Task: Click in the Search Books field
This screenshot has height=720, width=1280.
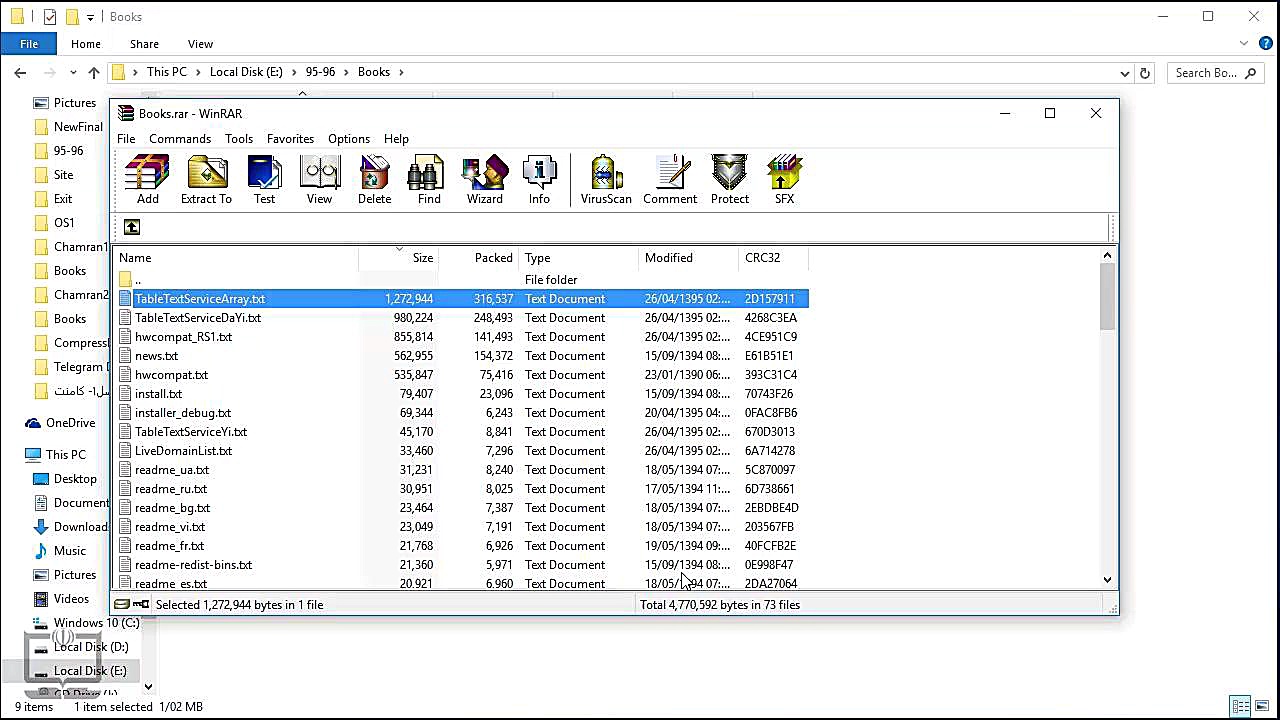Action: click(1214, 72)
